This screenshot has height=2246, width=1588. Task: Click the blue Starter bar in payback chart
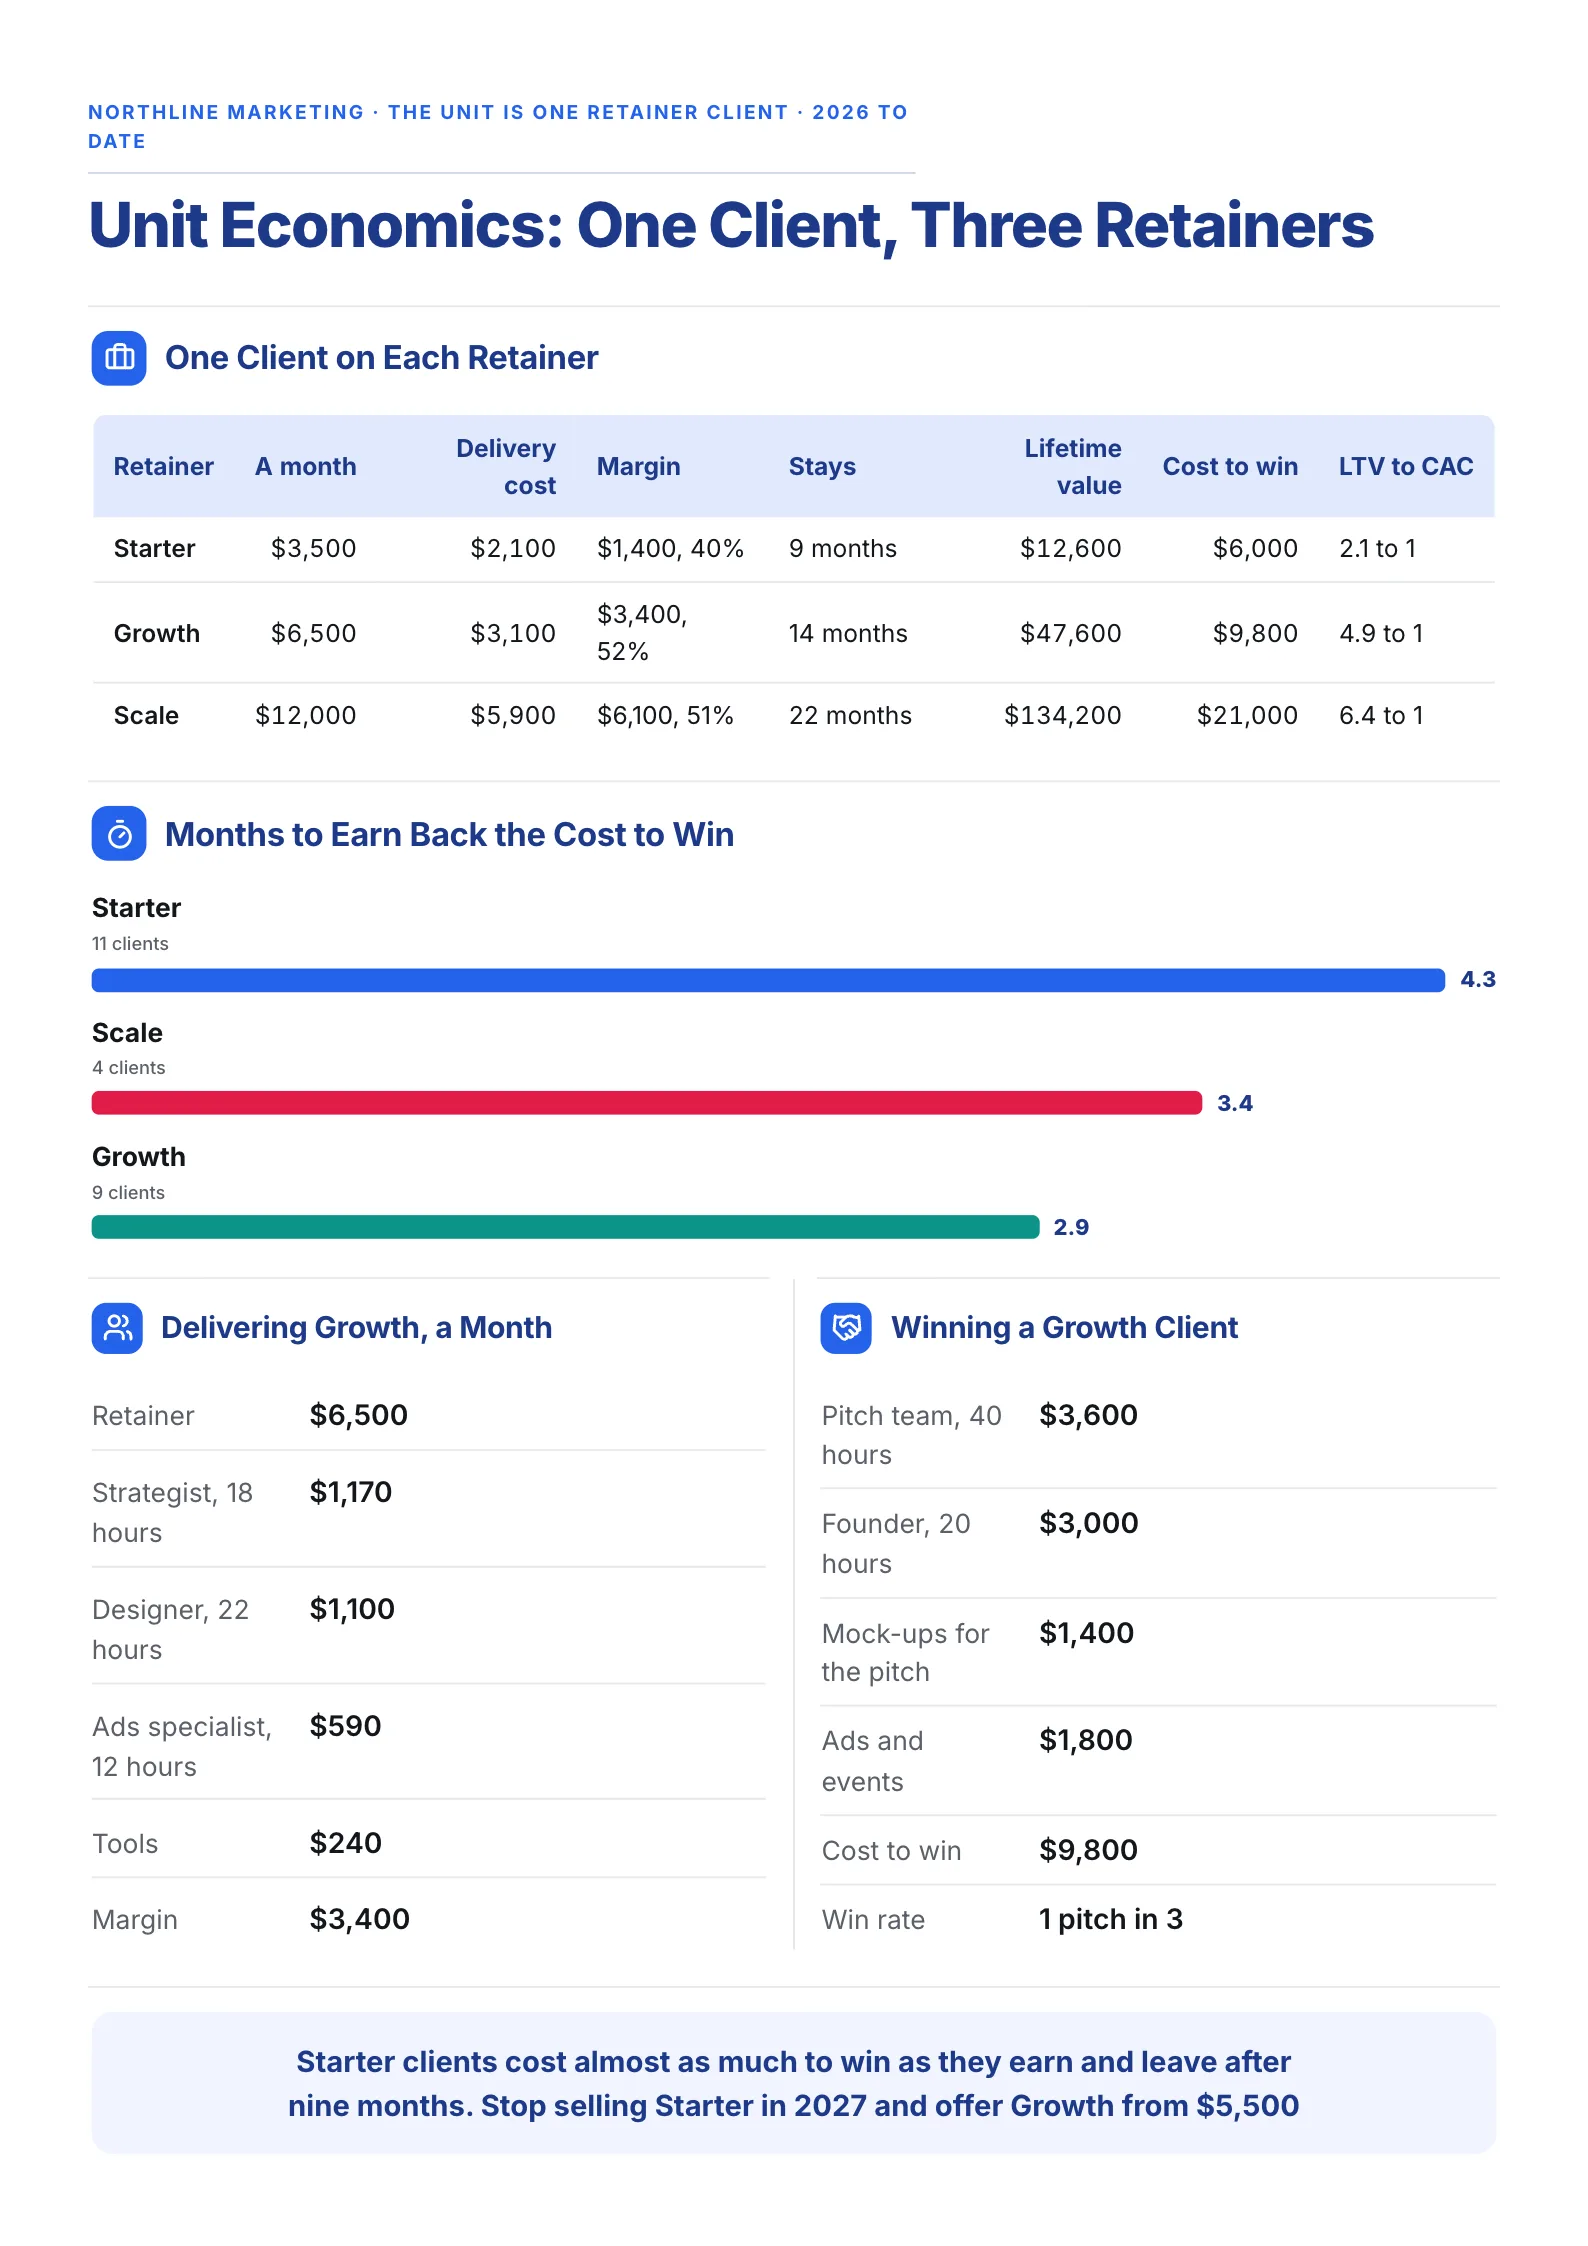[x=768, y=980]
